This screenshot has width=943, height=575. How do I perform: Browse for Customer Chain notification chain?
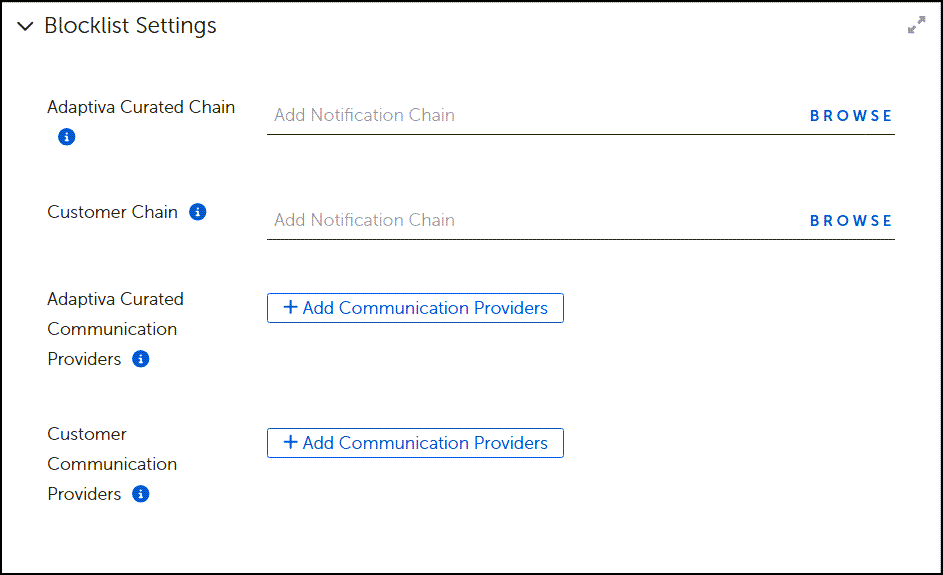tap(850, 221)
